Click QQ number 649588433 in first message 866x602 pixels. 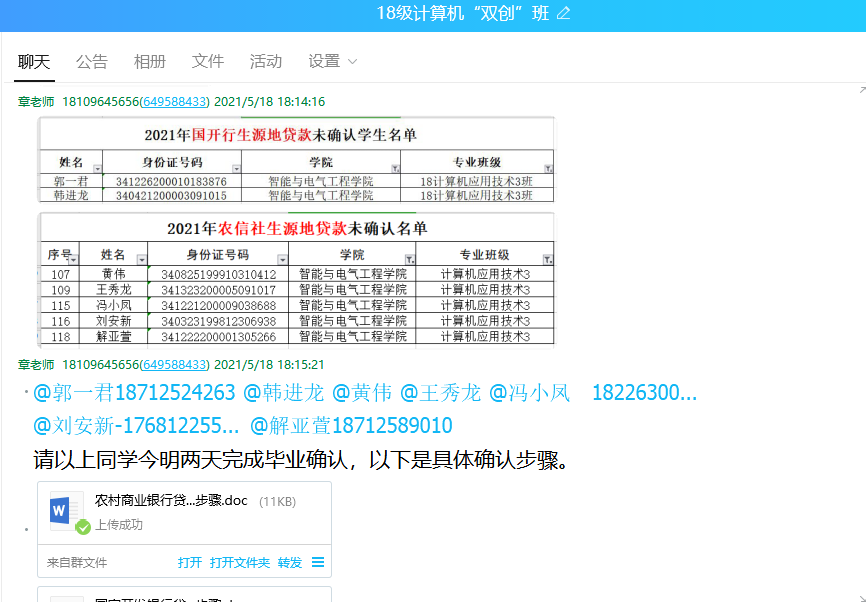coord(175,102)
